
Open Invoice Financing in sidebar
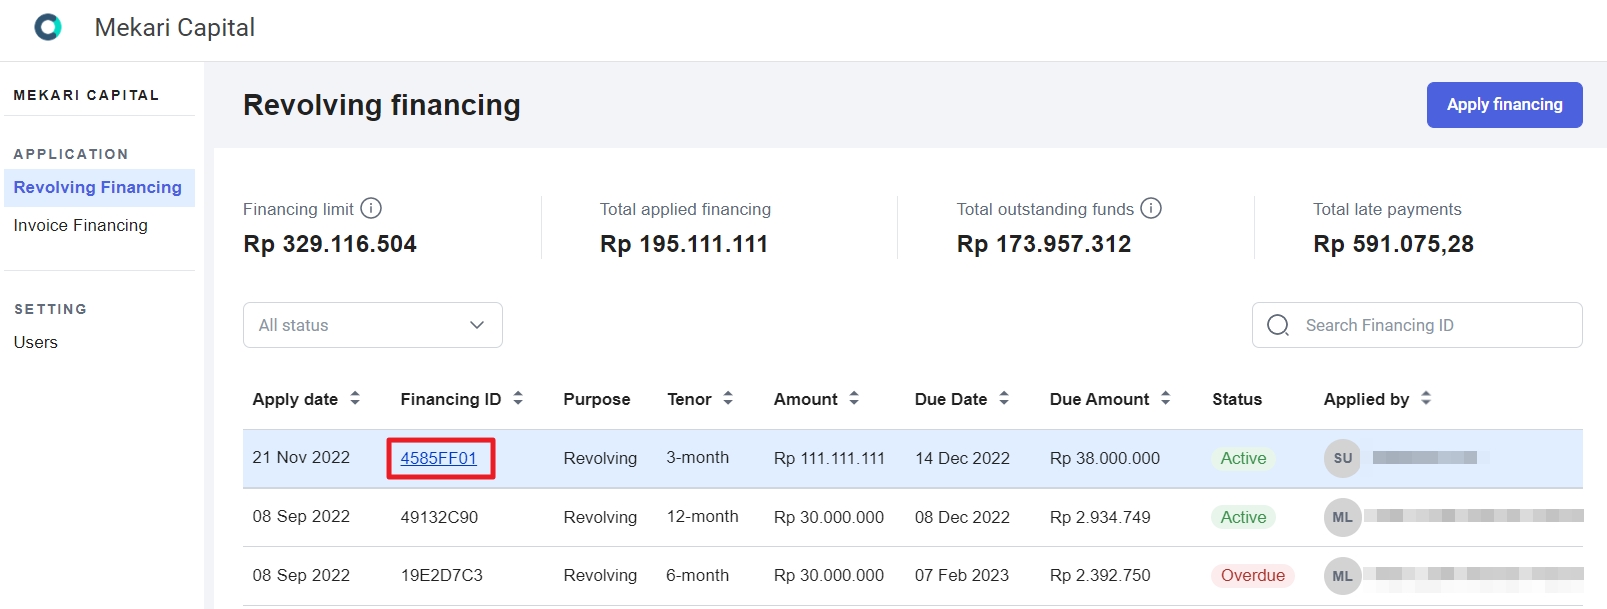click(x=81, y=225)
